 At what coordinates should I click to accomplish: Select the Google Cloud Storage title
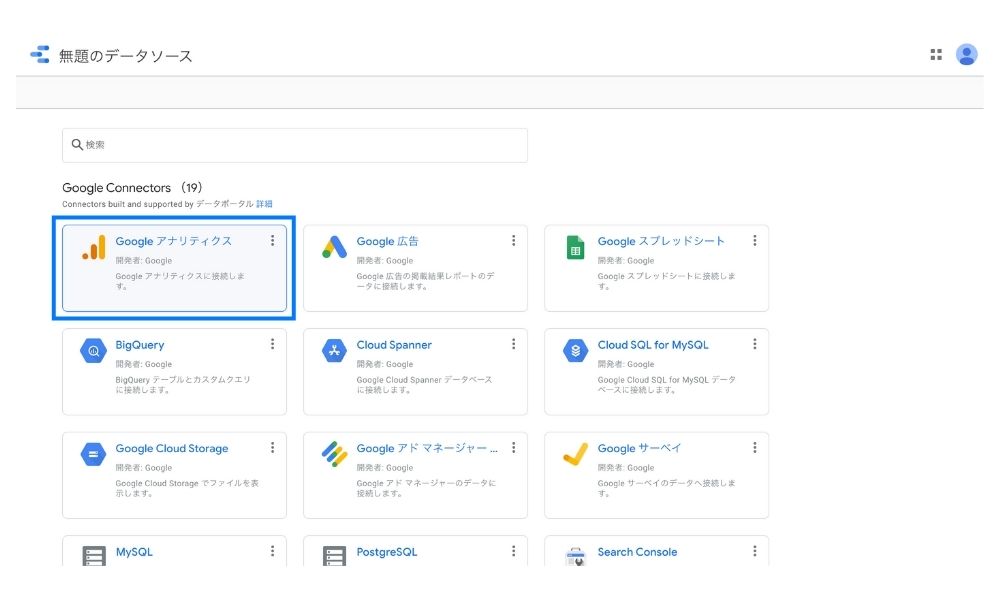pos(172,448)
